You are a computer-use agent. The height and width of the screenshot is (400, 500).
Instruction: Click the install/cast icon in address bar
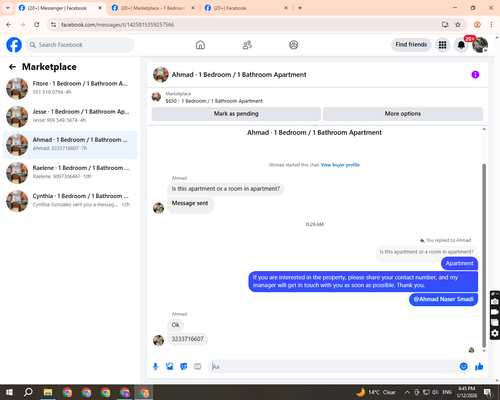coord(445,25)
